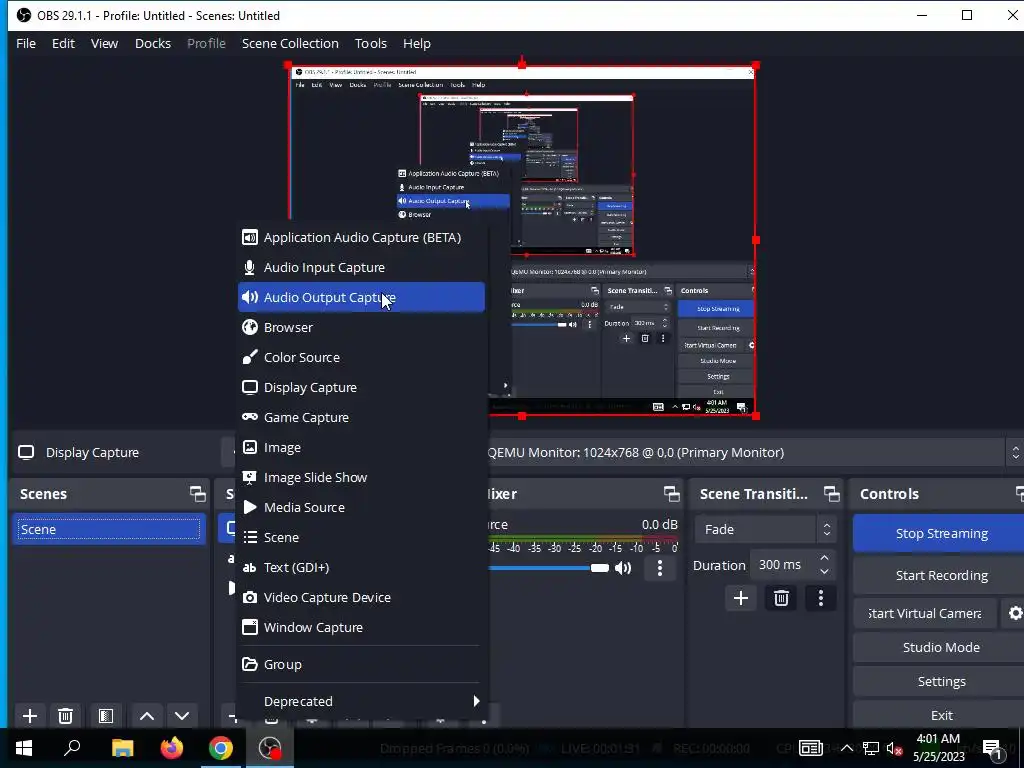
Task: Decrease transition duration with down arrow
Action: 824,572
